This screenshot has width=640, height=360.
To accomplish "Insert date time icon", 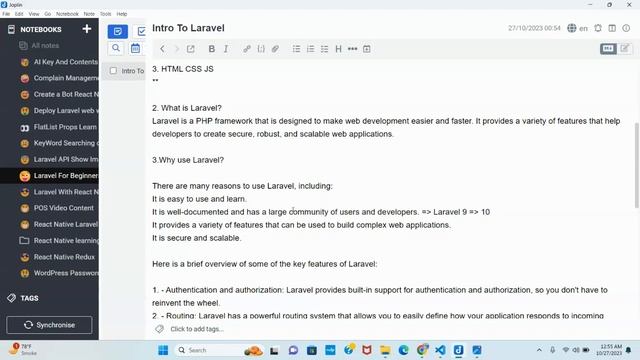I will click(x=367, y=49).
